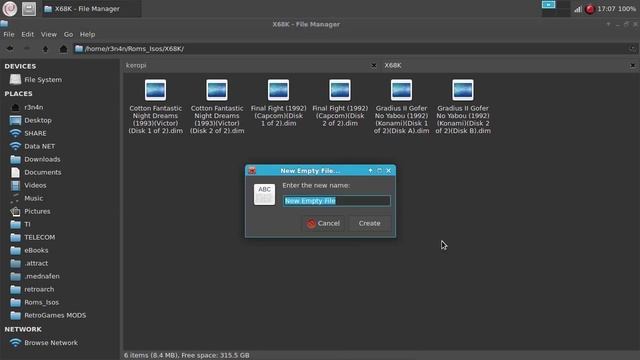Viewport: 640px width, 360px height.
Task: Go forward with the forward arrow
Action: (x=27, y=49)
